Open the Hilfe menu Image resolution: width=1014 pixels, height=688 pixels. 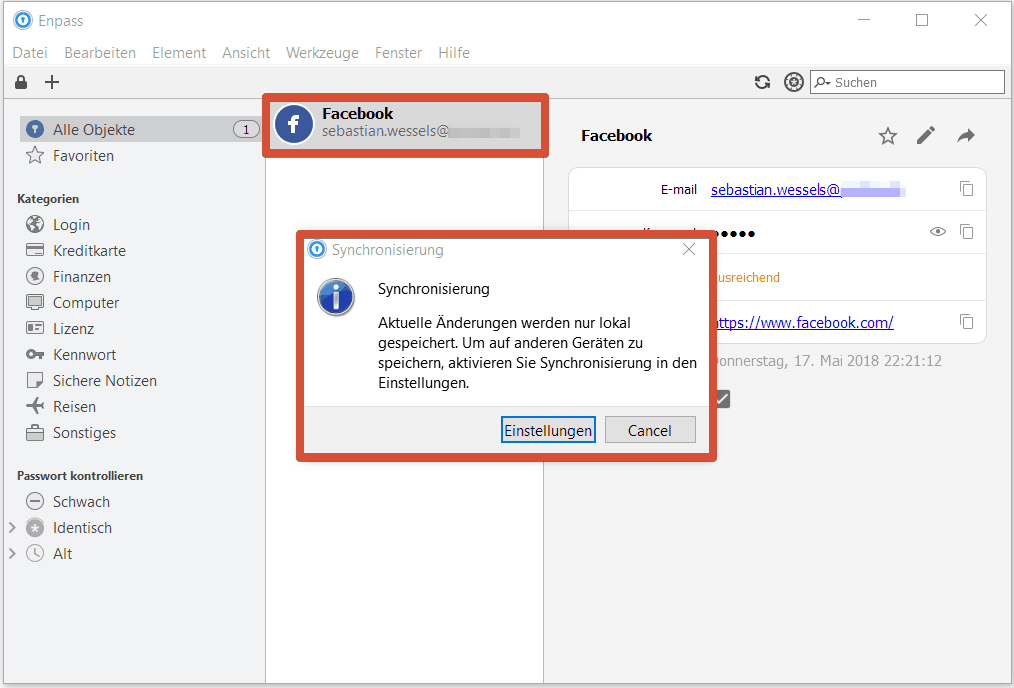click(x=454, y=53)
